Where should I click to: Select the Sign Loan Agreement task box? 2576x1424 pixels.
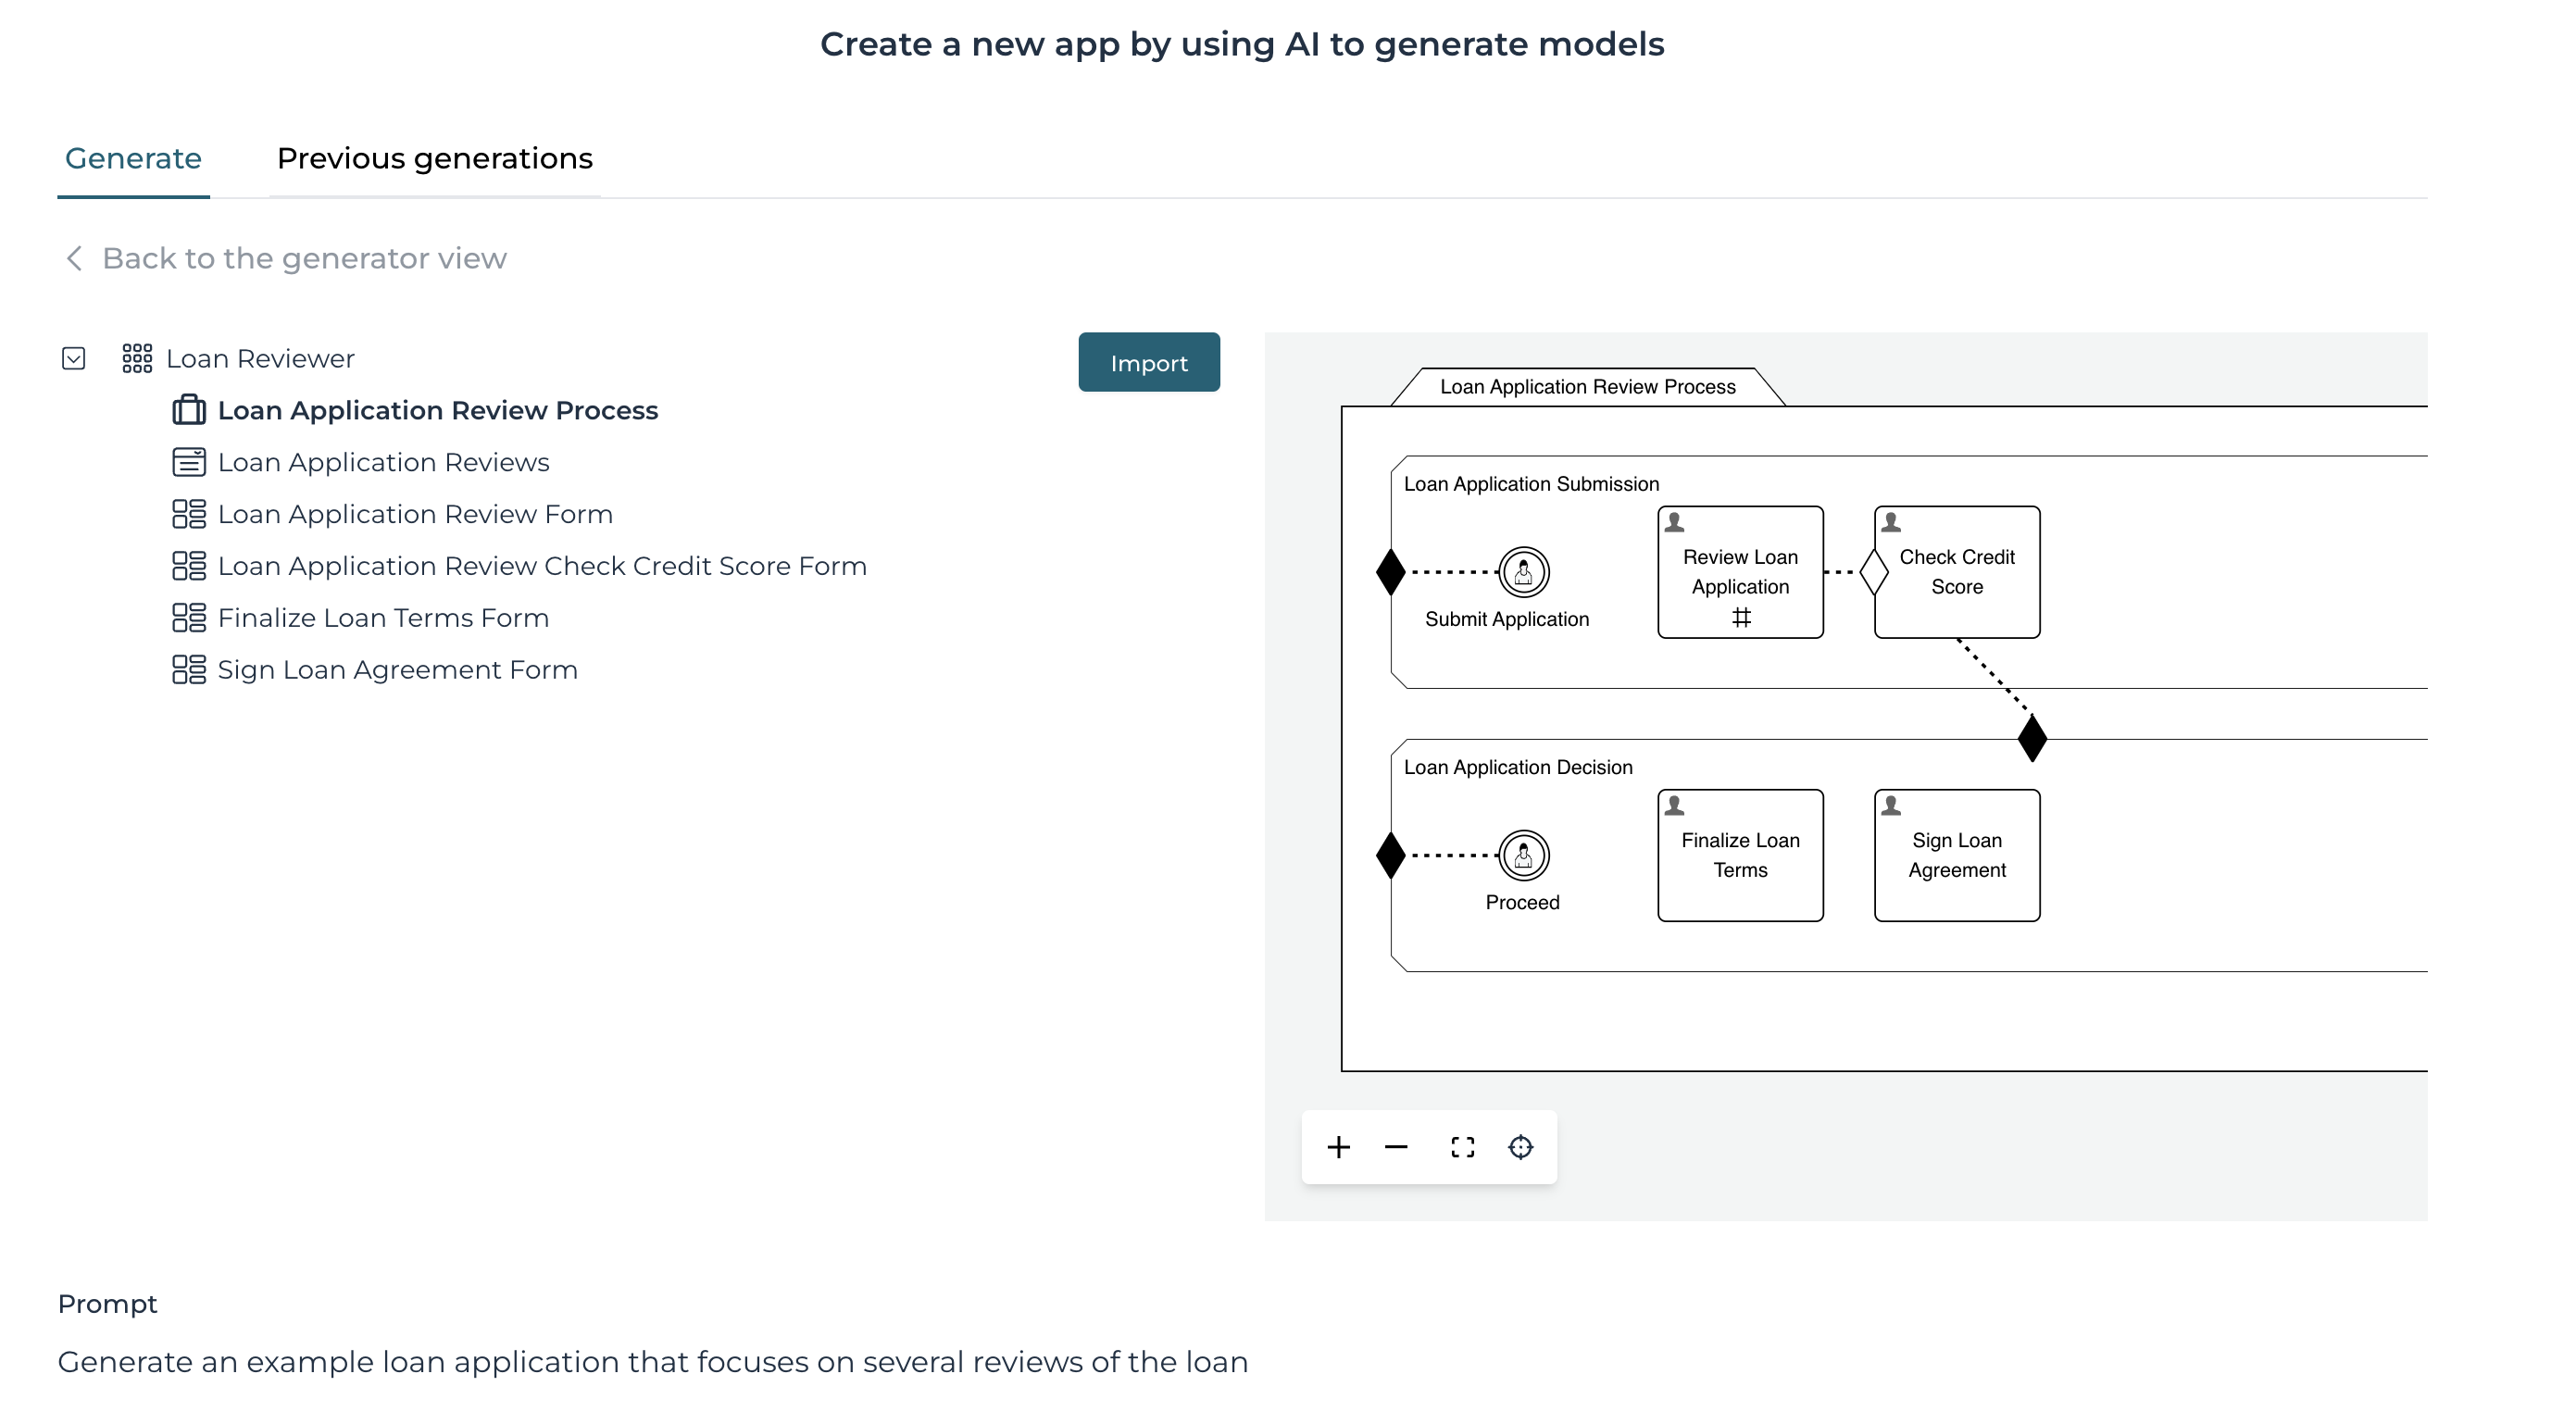1957,855
